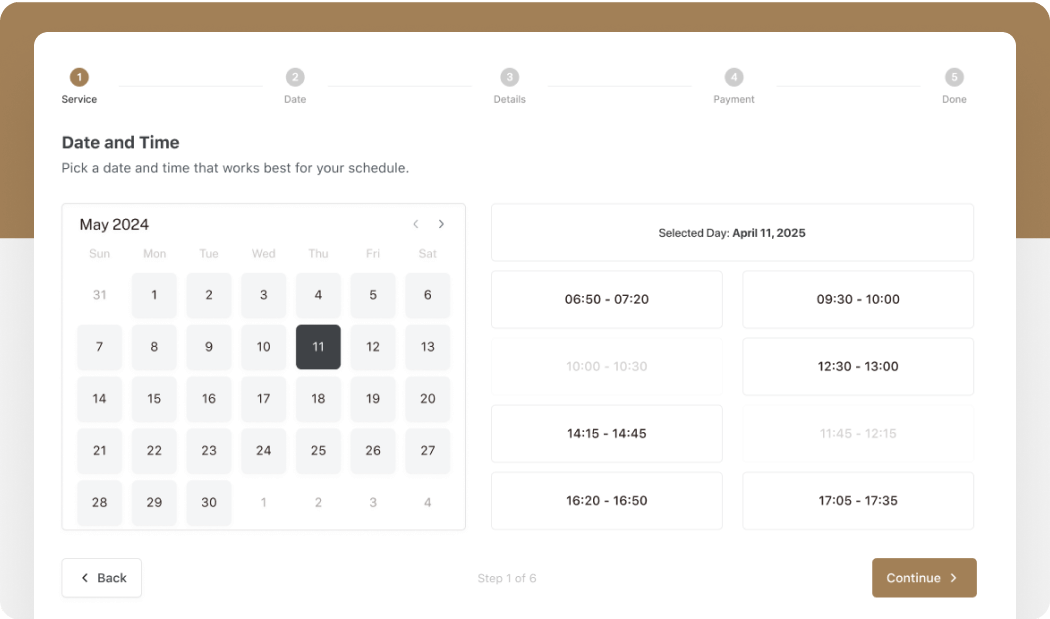Select the 09:30 - 10:00 time slot
Image resolution: width=1050 pixels, height=619 pixels.
[x=858, y=299]
